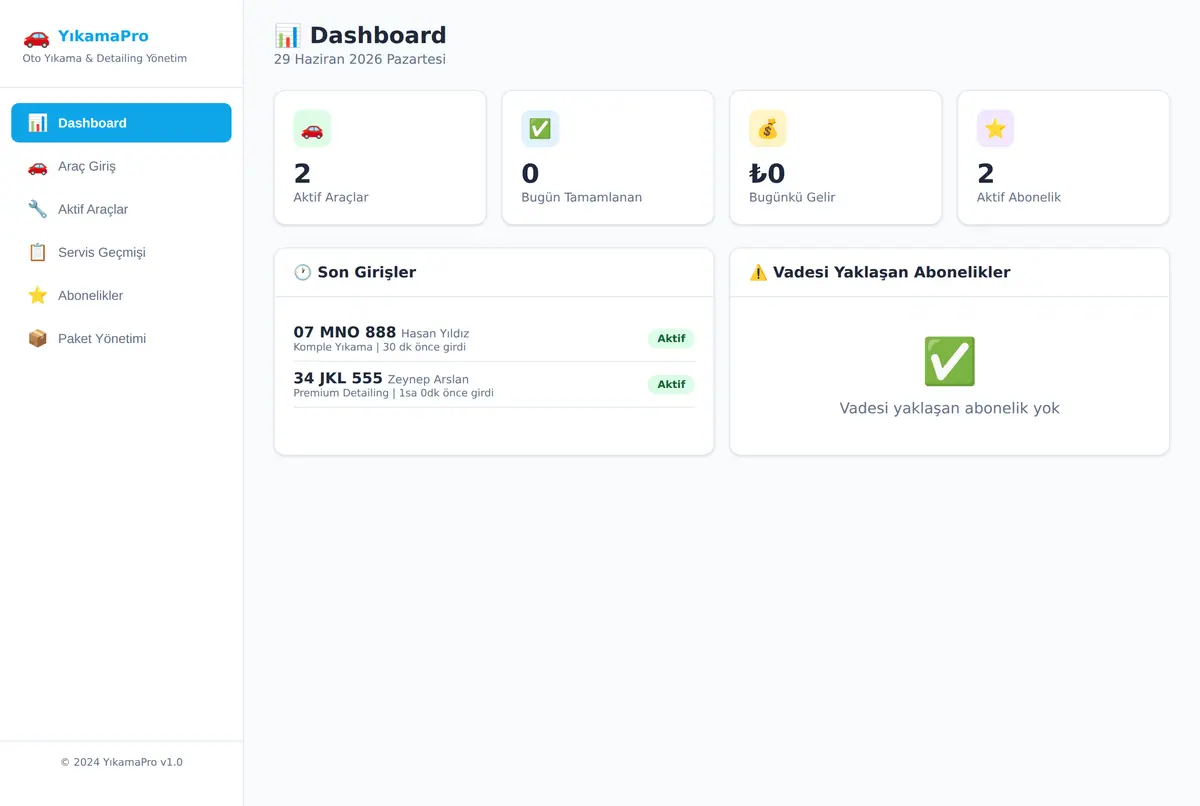1200x806 pixels.
Task: Click the Oto Yıkama & Detailing Yönetim tagline
Action: [x=105, y=58]
